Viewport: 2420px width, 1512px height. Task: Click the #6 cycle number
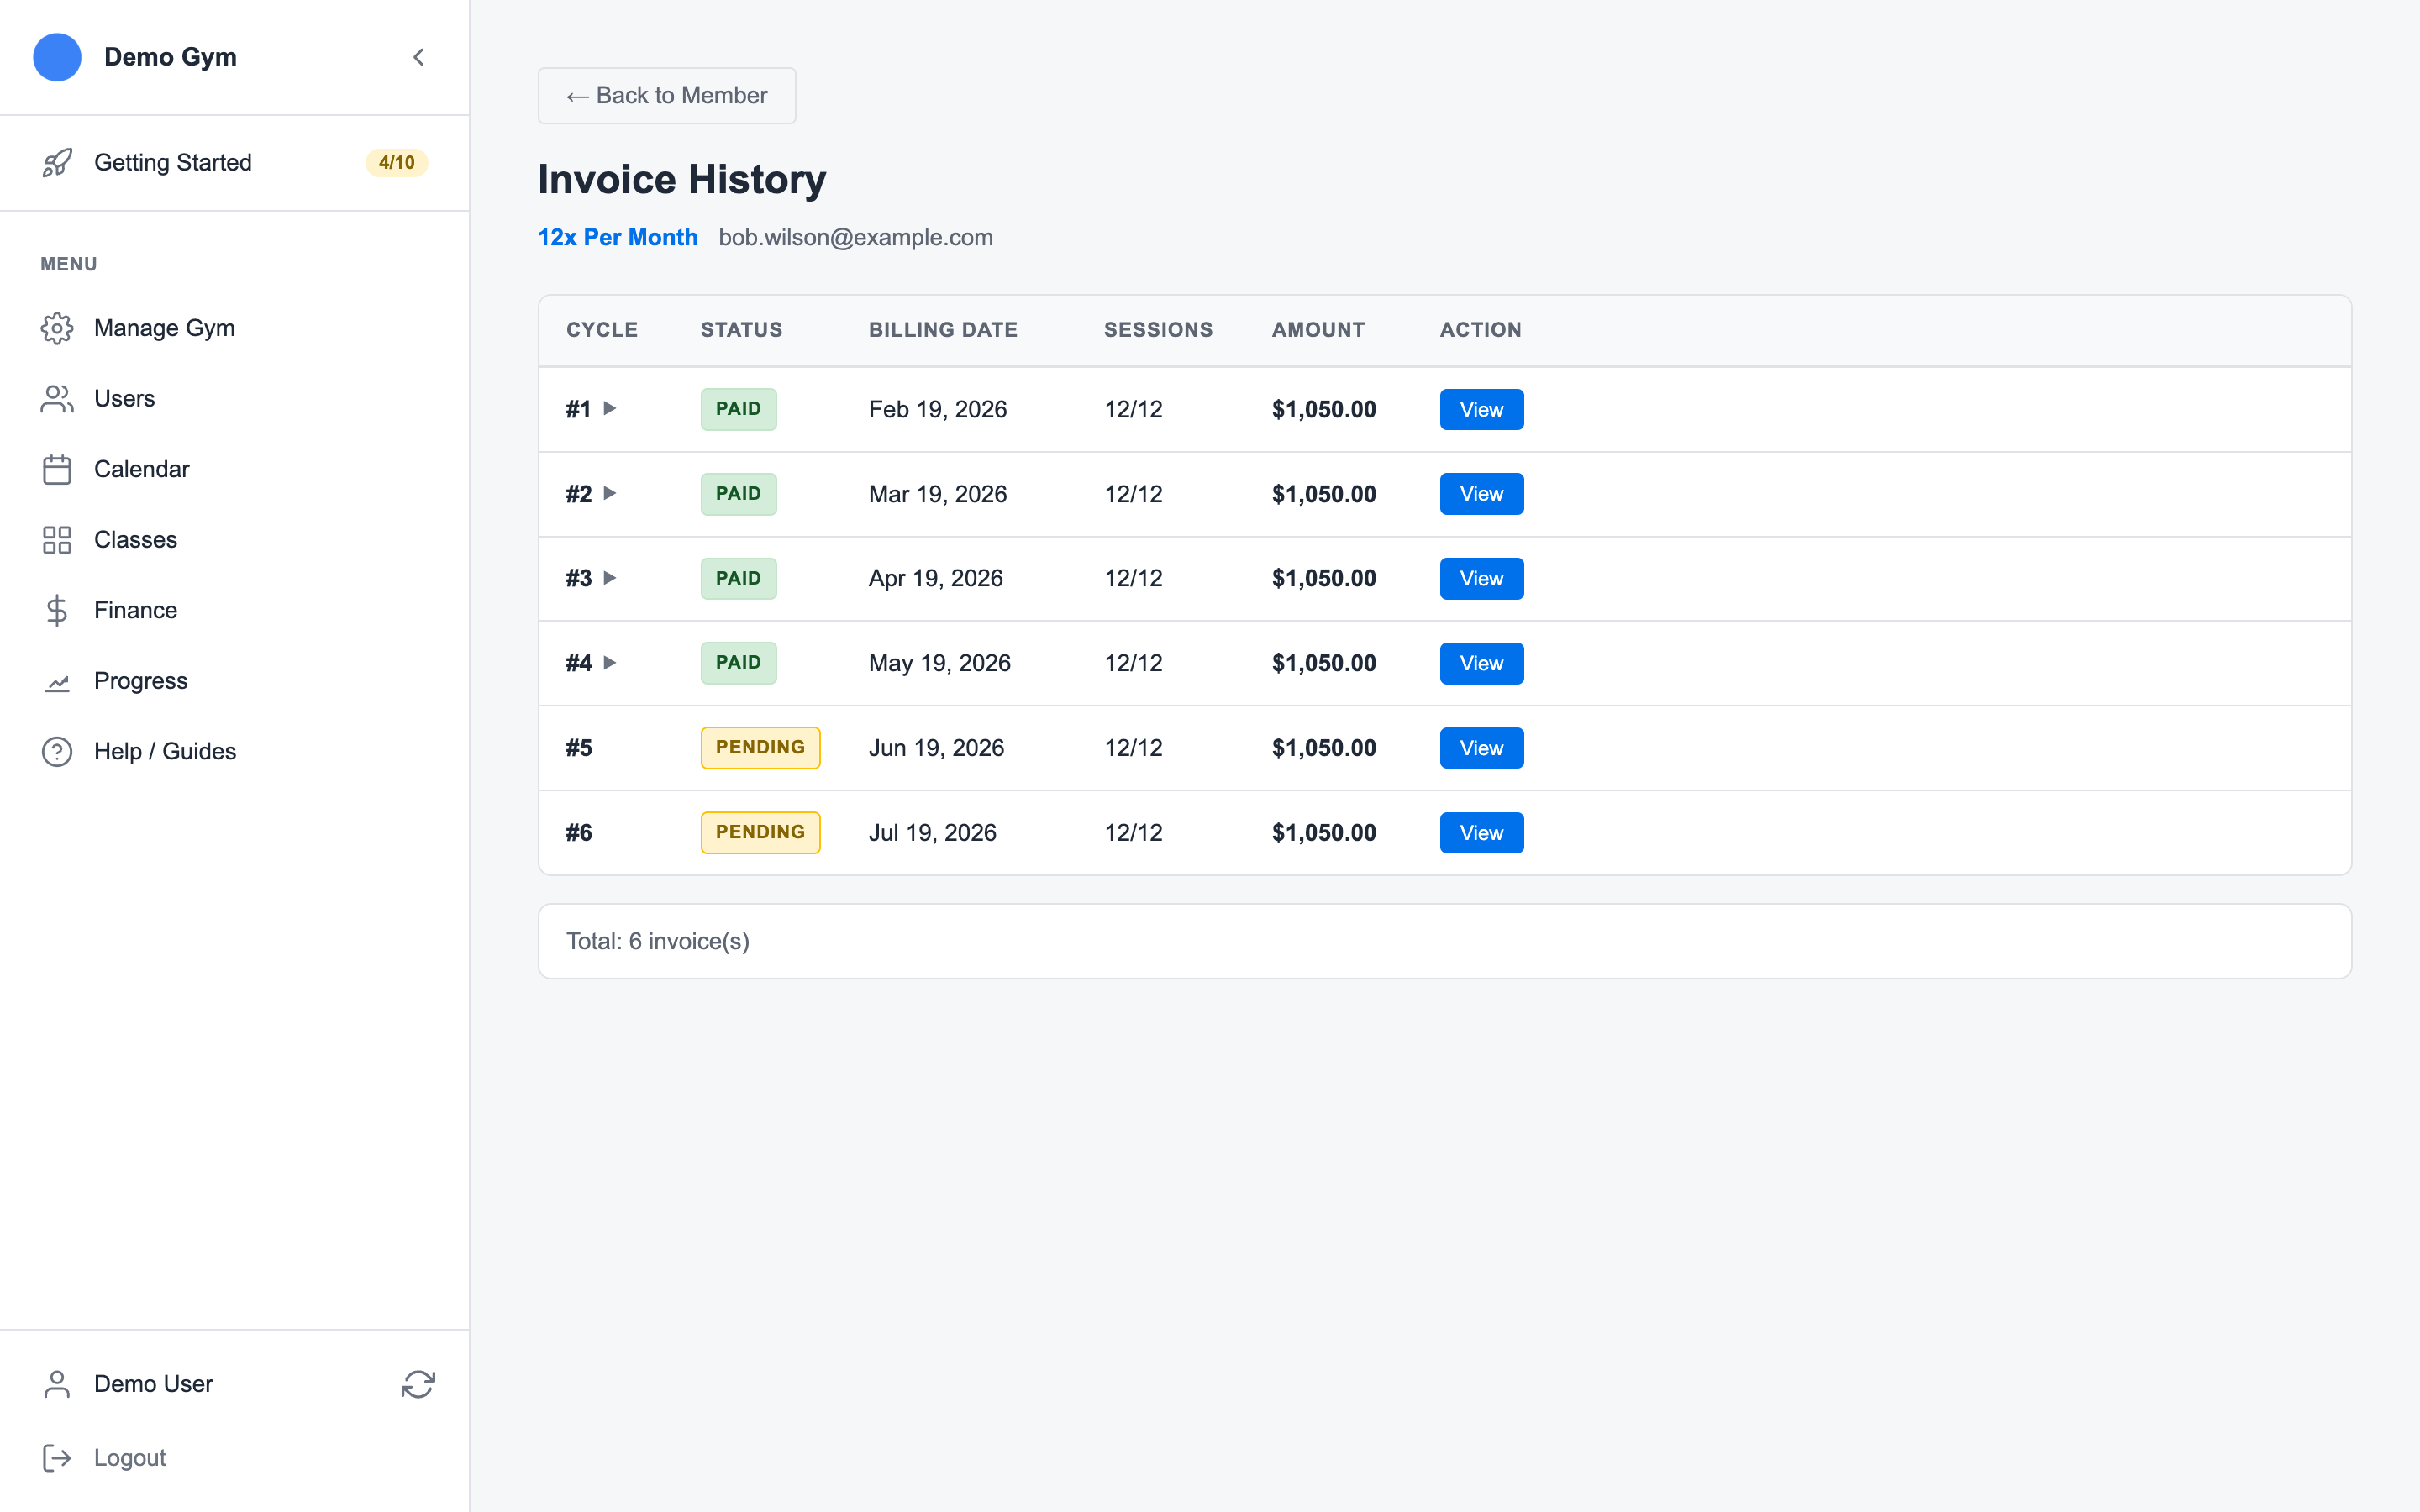[x=579, y=833]
